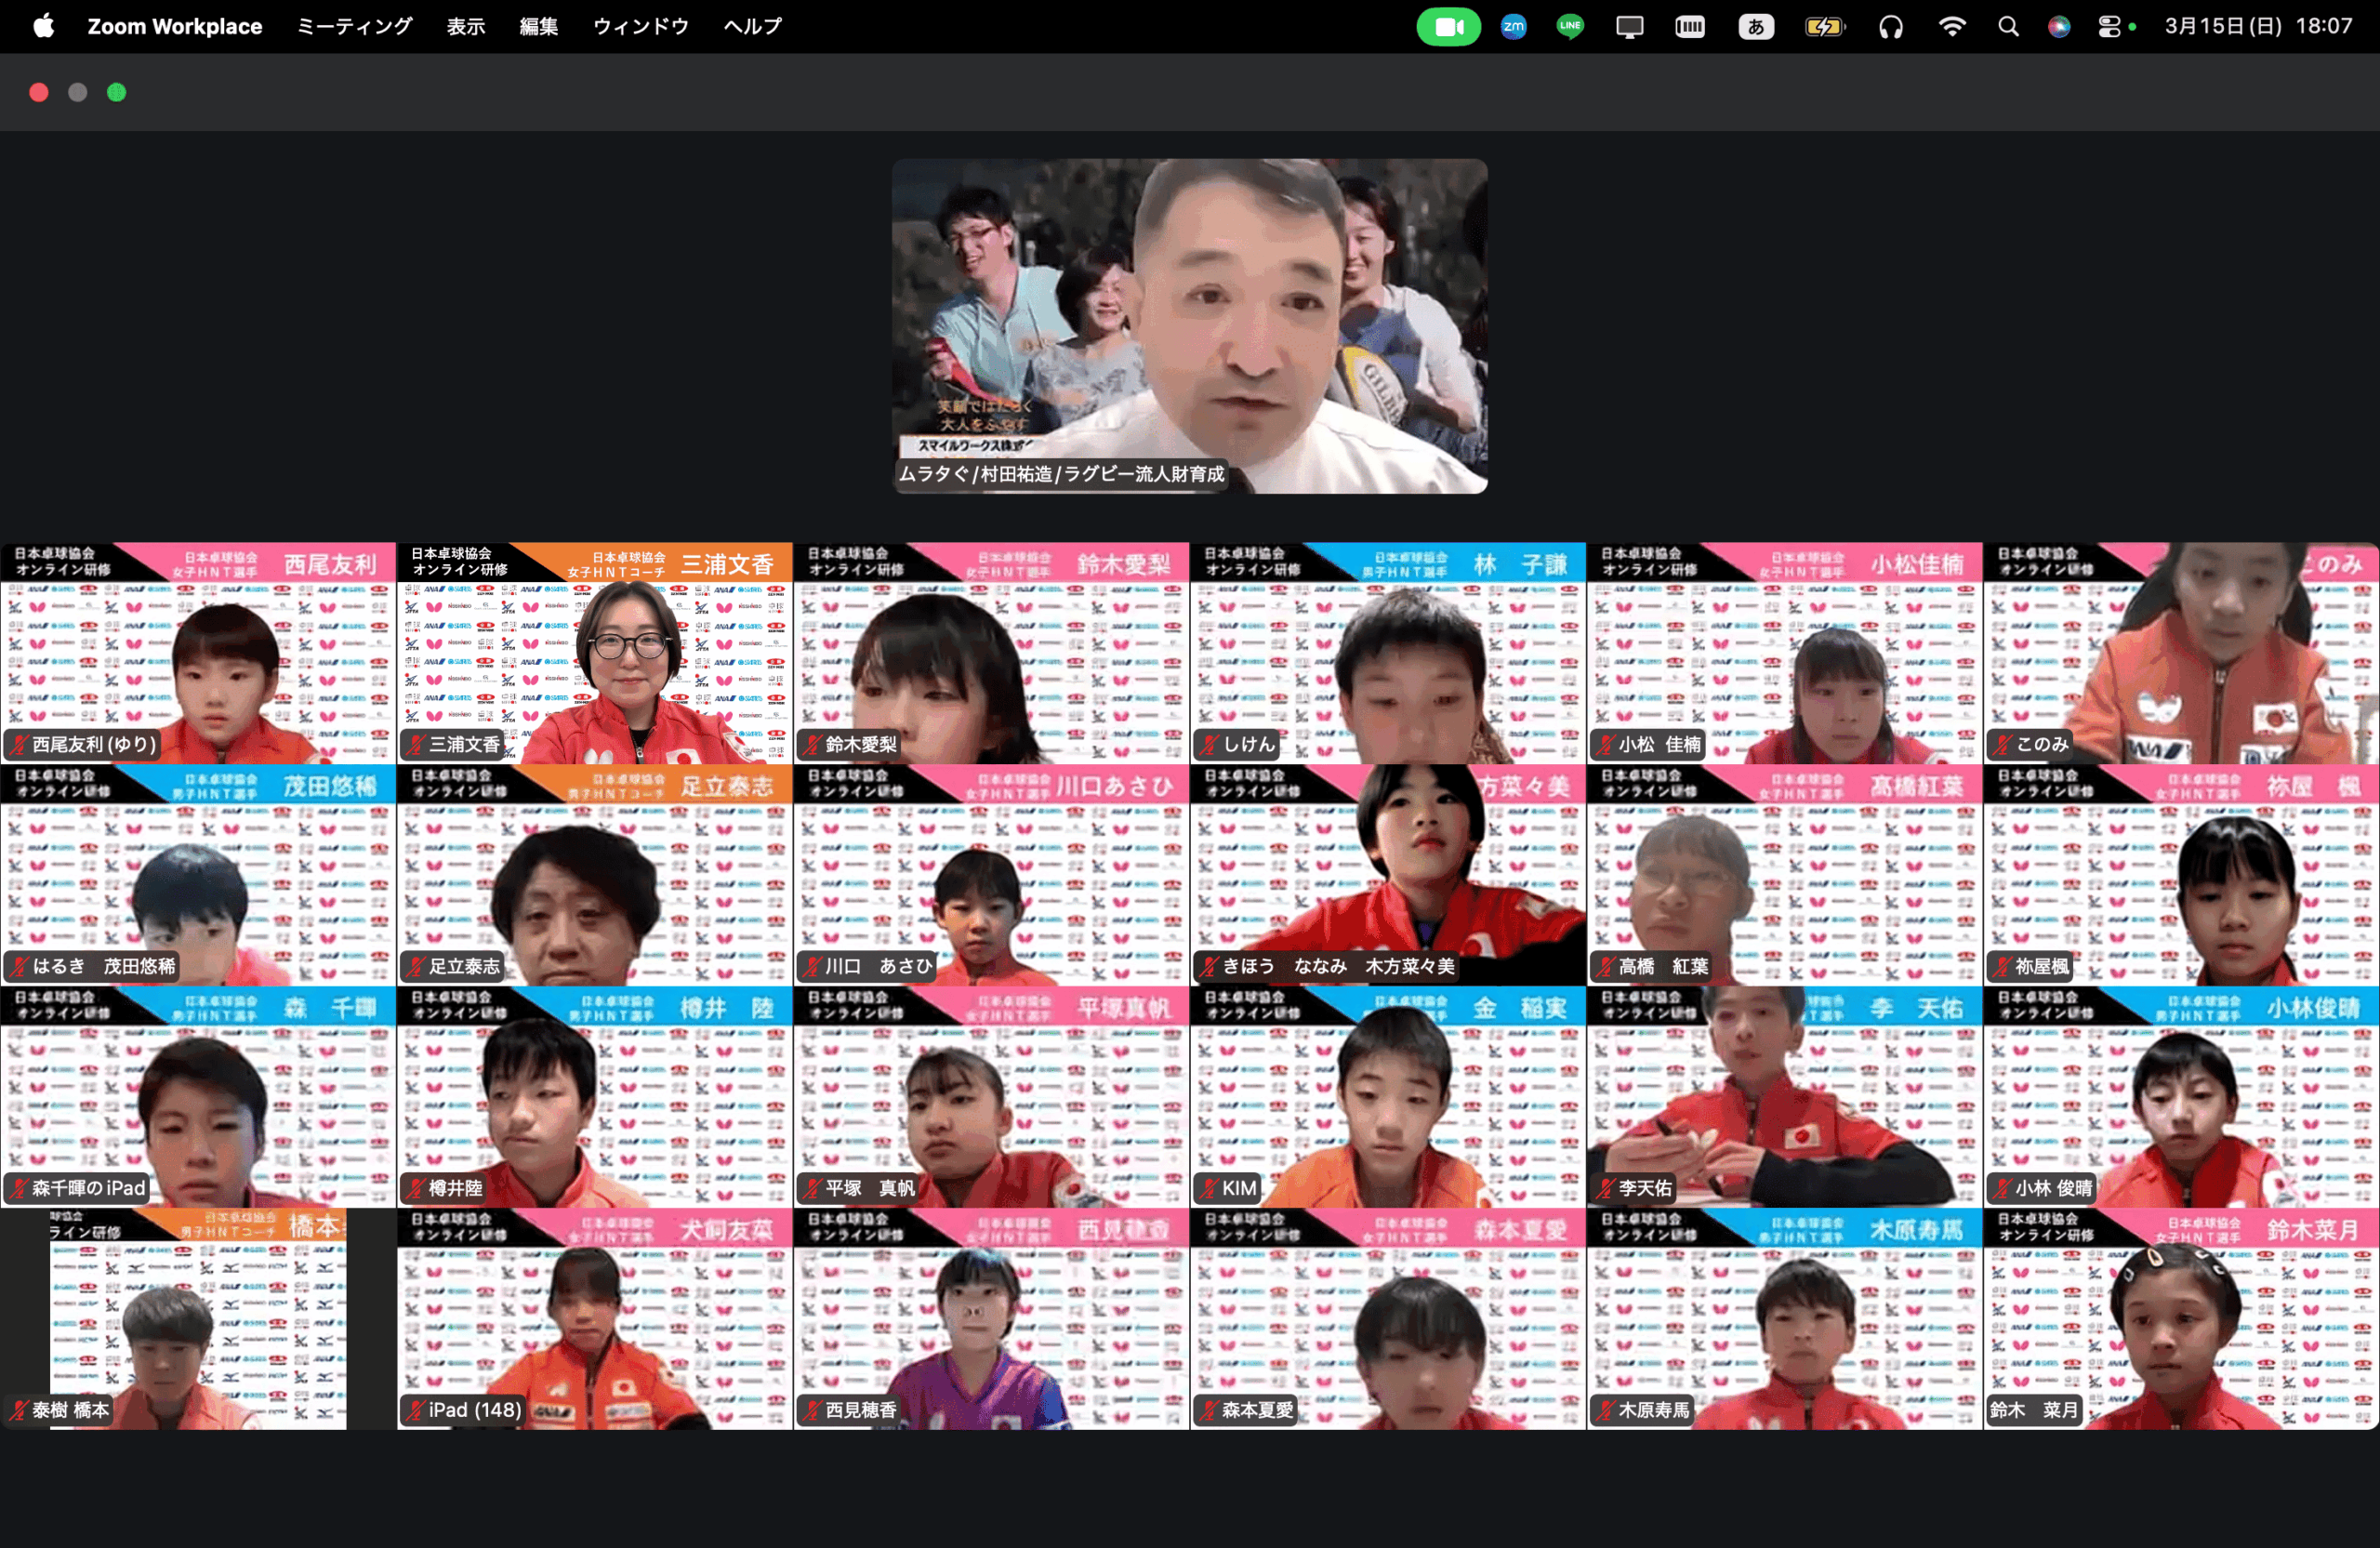The height and width of the screenshot is (1548, 2380).
Task: Open the Zoom menu bar extra icon
Action: click(x=1513, y=27)
